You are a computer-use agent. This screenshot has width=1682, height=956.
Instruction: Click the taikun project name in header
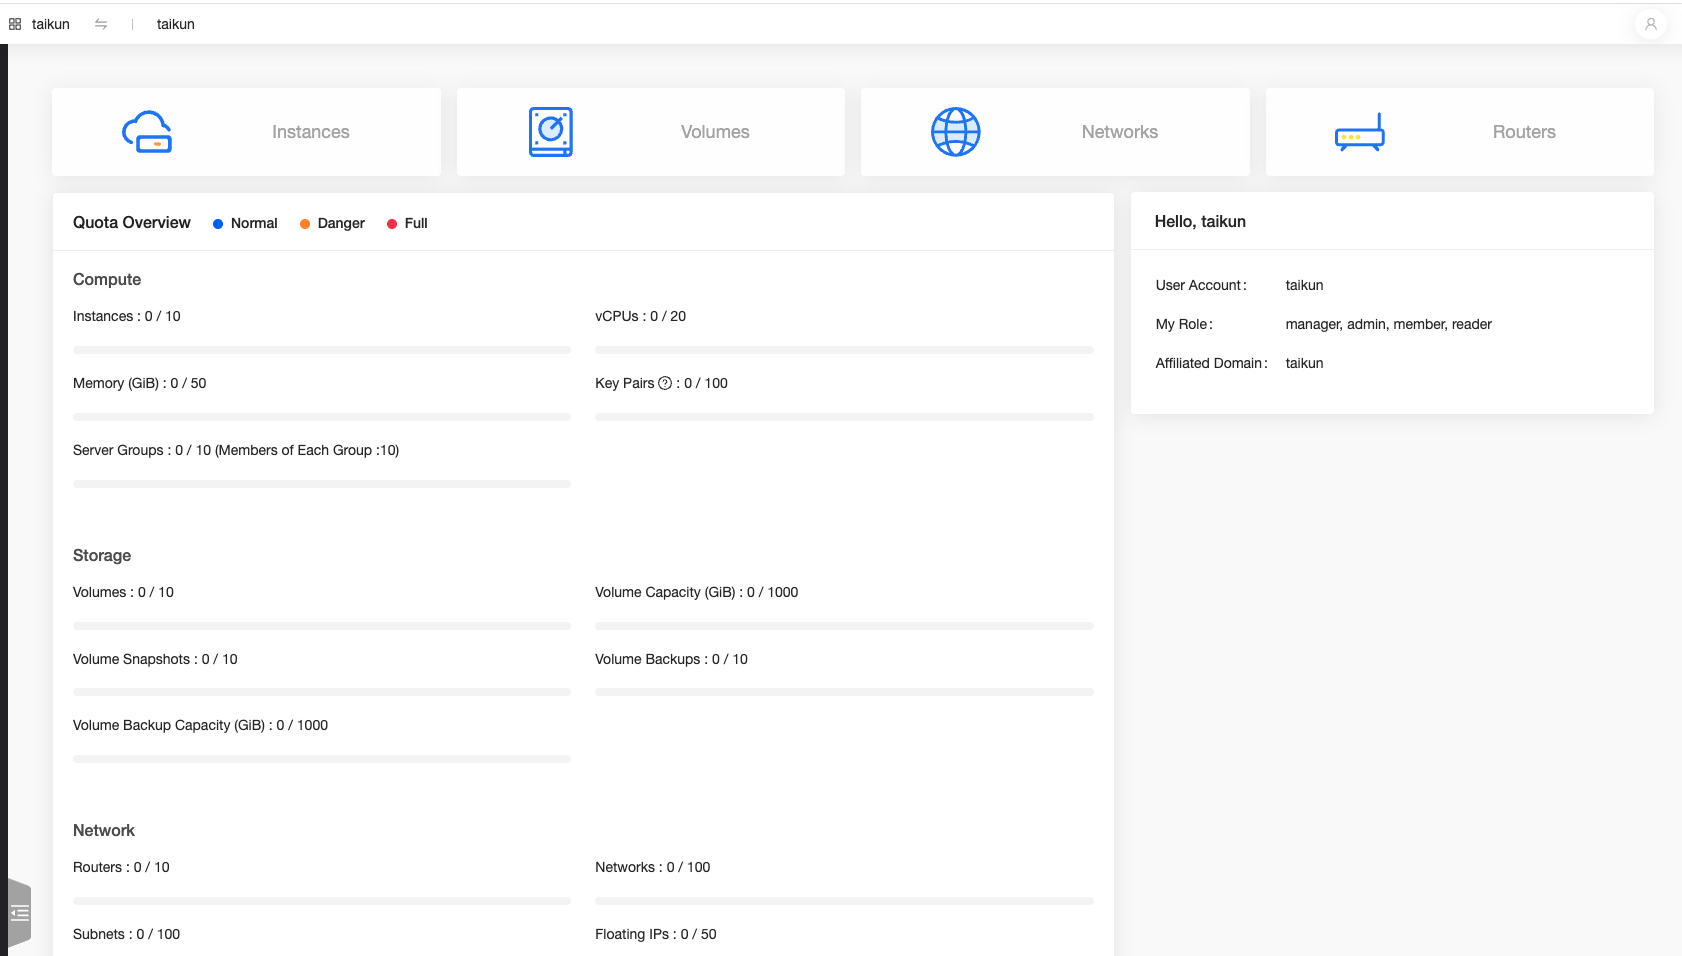51,24
